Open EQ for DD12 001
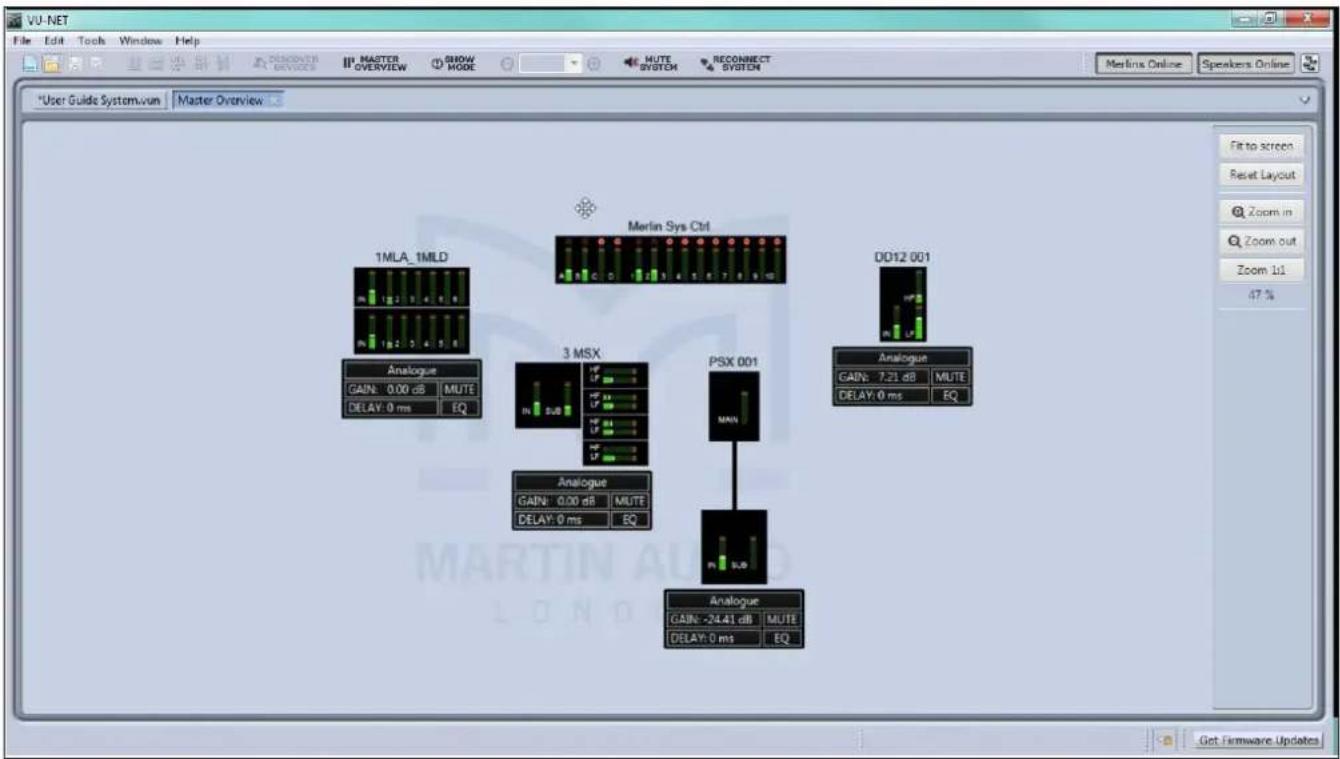The image size is (1340, 759). tap(950, 395)
